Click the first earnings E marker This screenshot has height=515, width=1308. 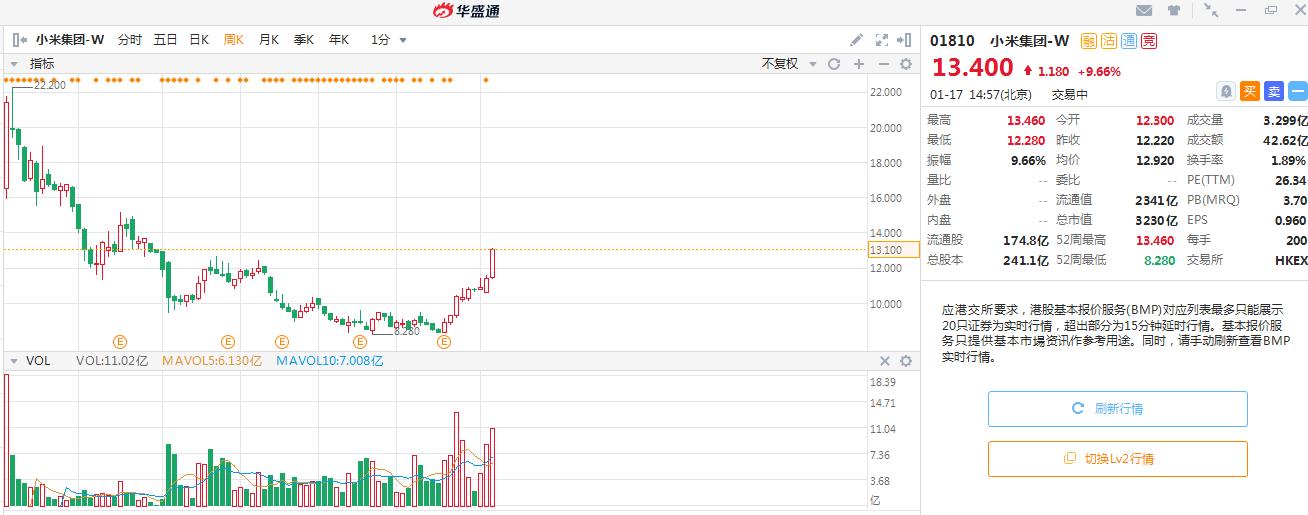click(x=119, y=342)
